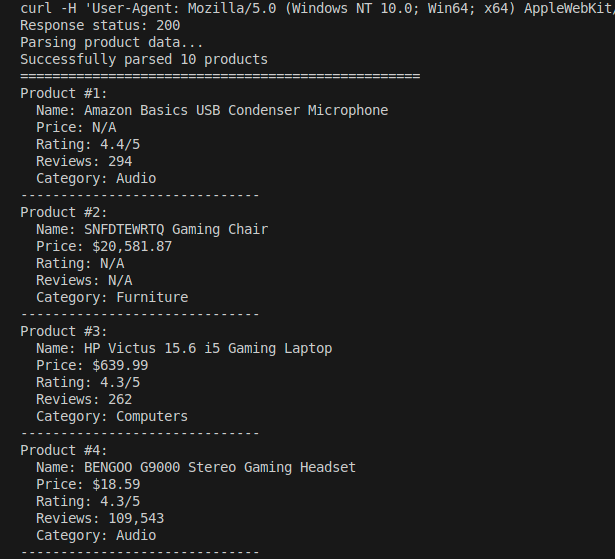Click the "Category: Computers" line
The height and width of the screenshot is (559, 615).
click(112, 416)
